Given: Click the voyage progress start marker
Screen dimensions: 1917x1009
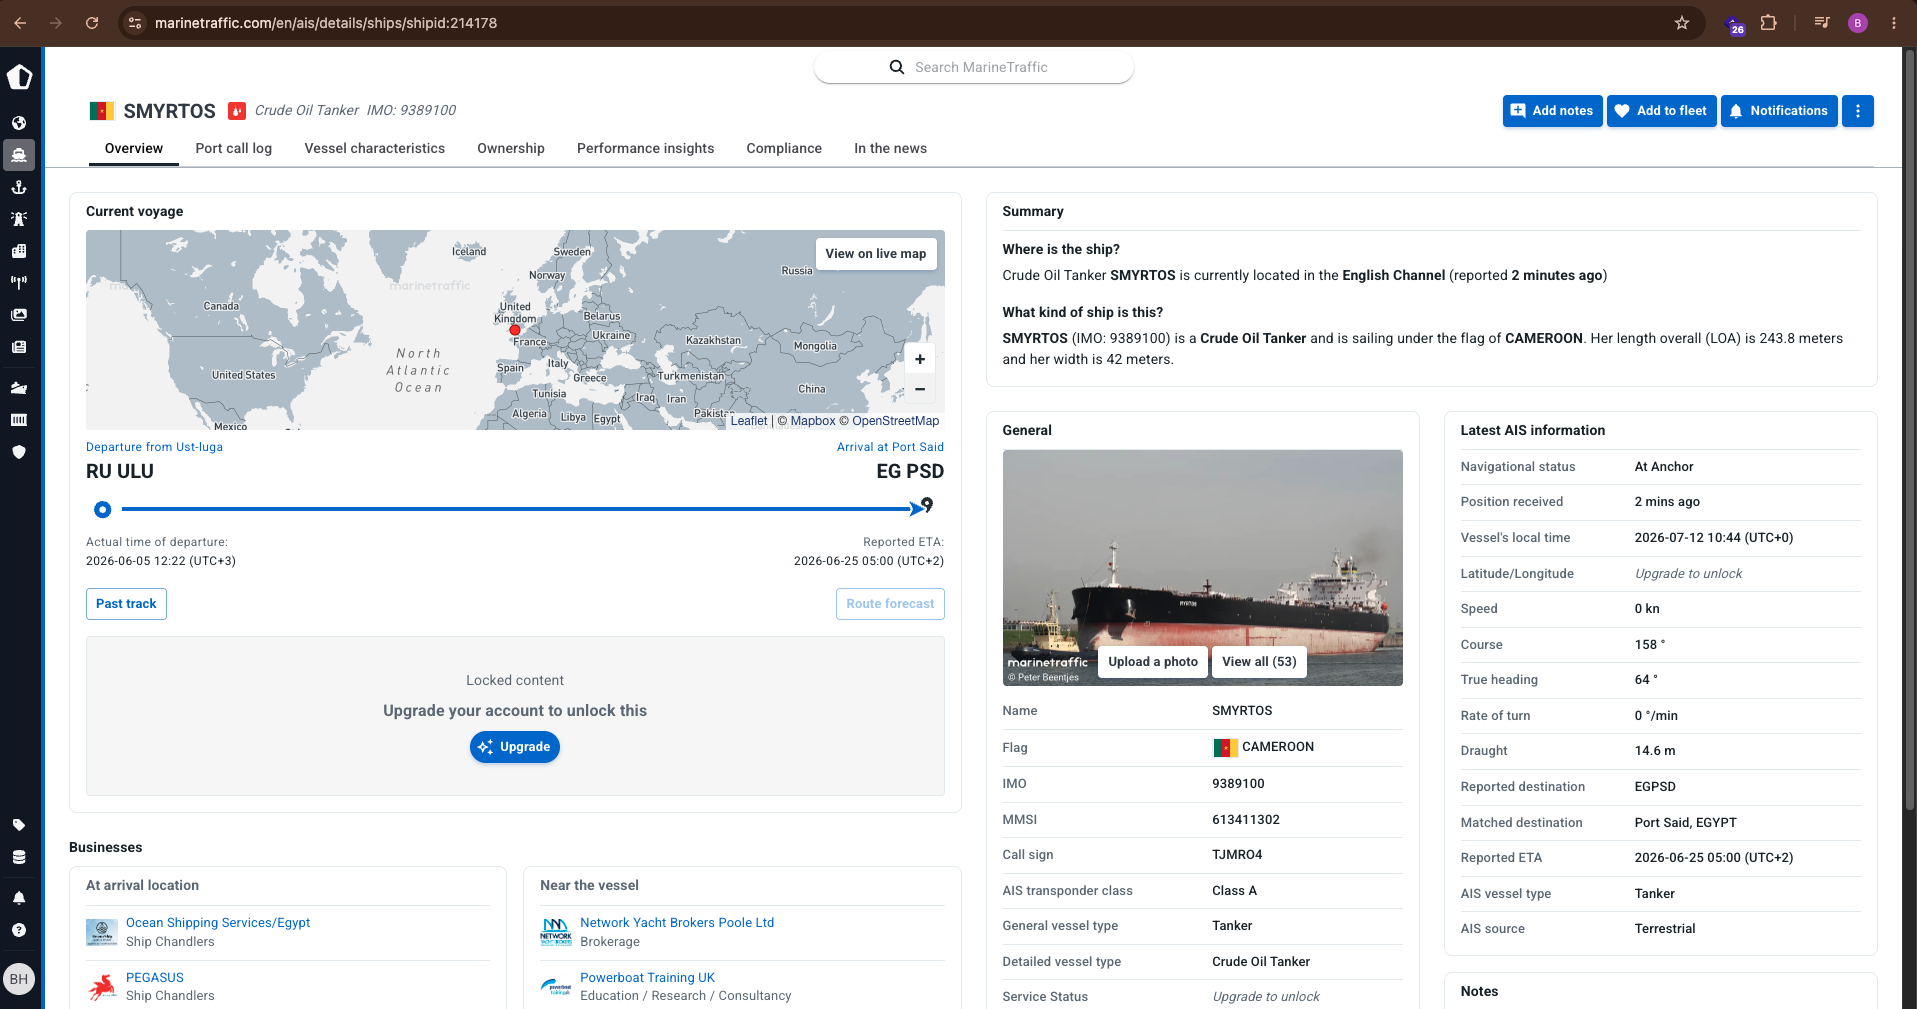Looking at the screenshot, I should coord(102,510).
